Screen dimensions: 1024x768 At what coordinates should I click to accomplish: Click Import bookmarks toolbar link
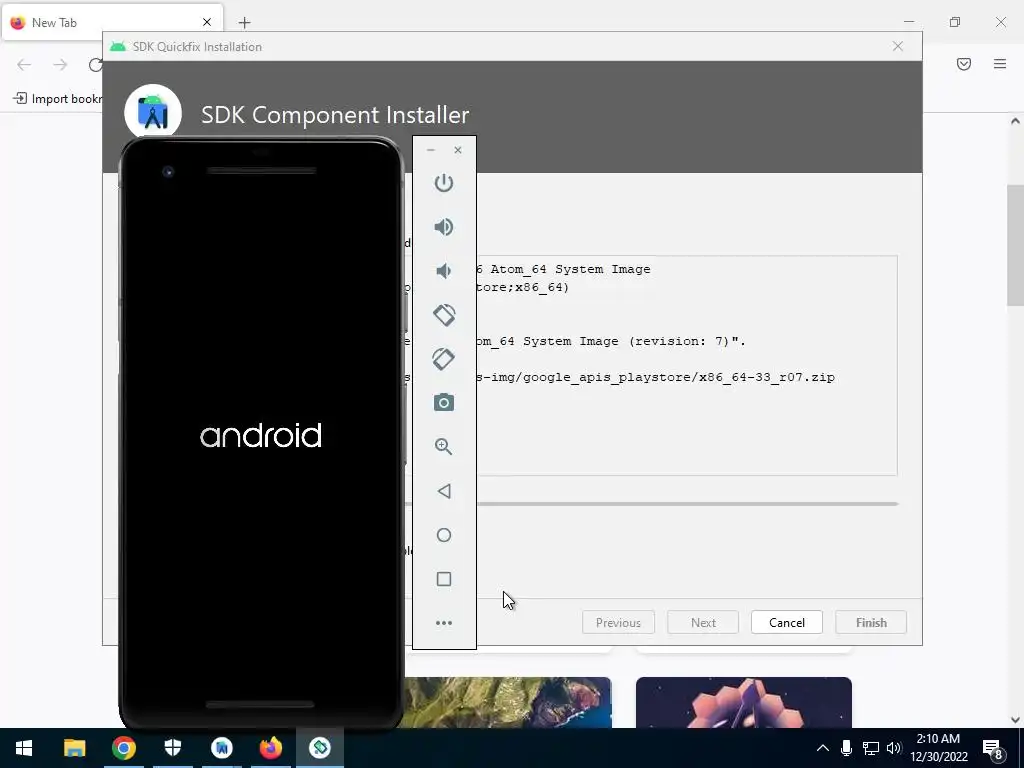pyautogui.click(x=57, y=99)
